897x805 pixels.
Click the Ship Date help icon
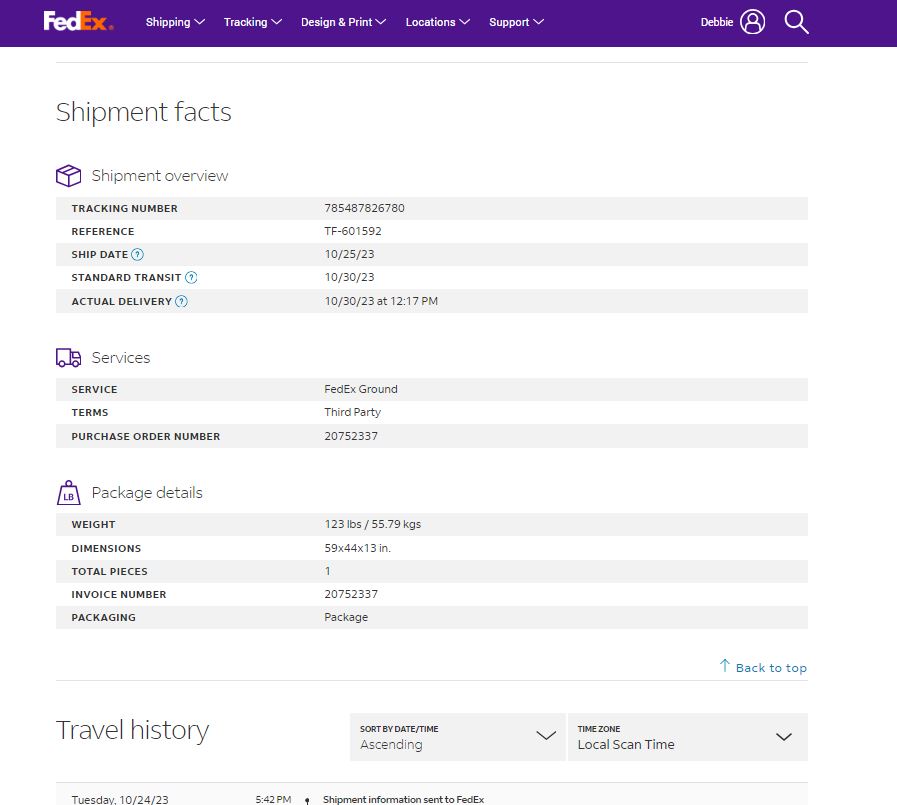click(137, 255)
